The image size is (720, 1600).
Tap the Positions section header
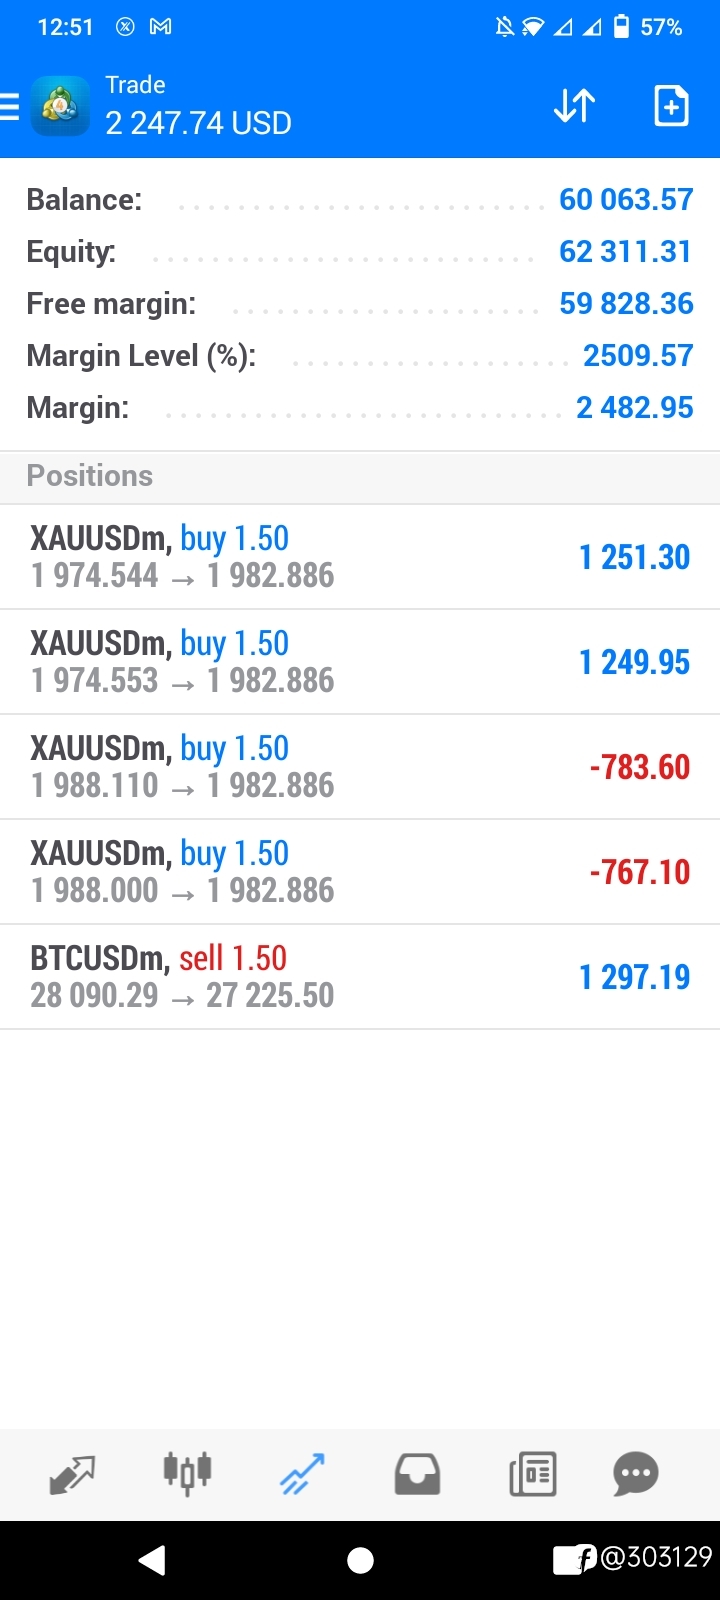[360, 476]
